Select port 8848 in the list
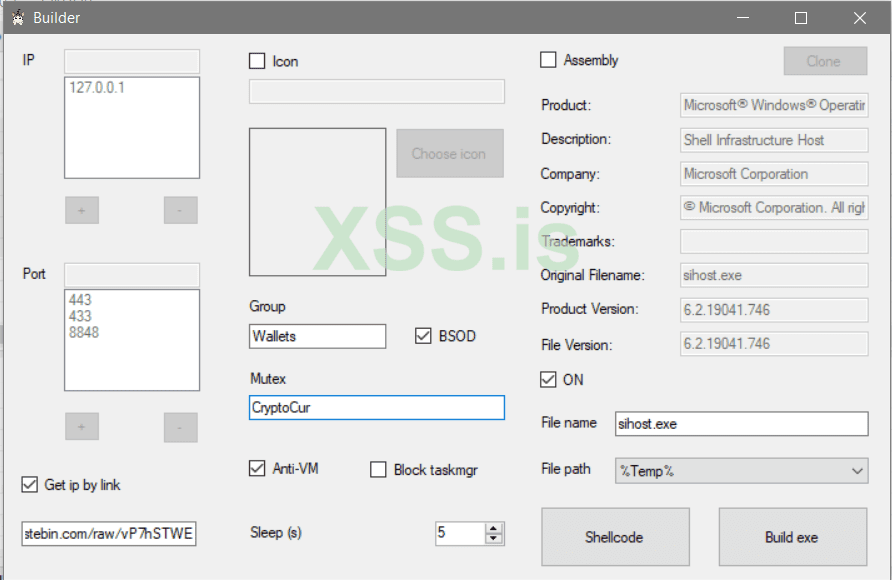 coord(84,332)
